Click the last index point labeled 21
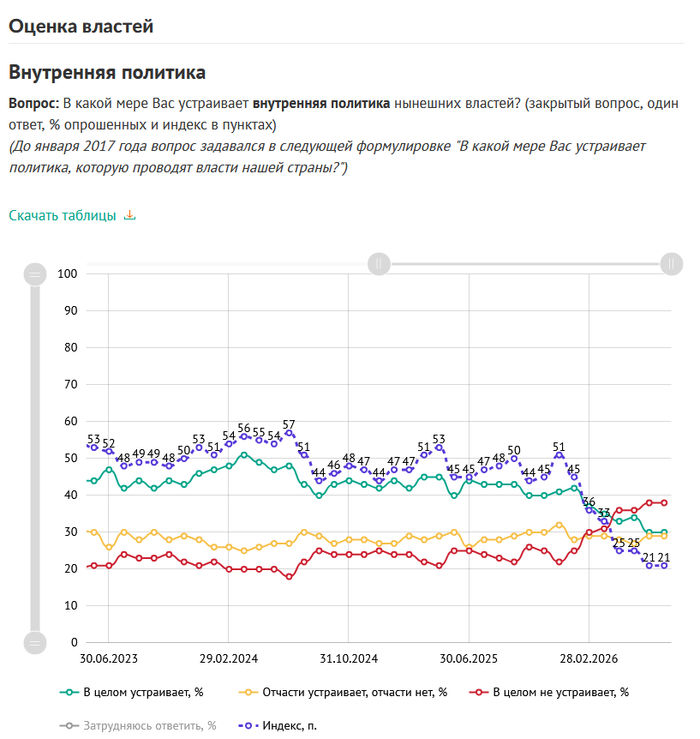This screenshot has width=700, height=739. (664, 566)
